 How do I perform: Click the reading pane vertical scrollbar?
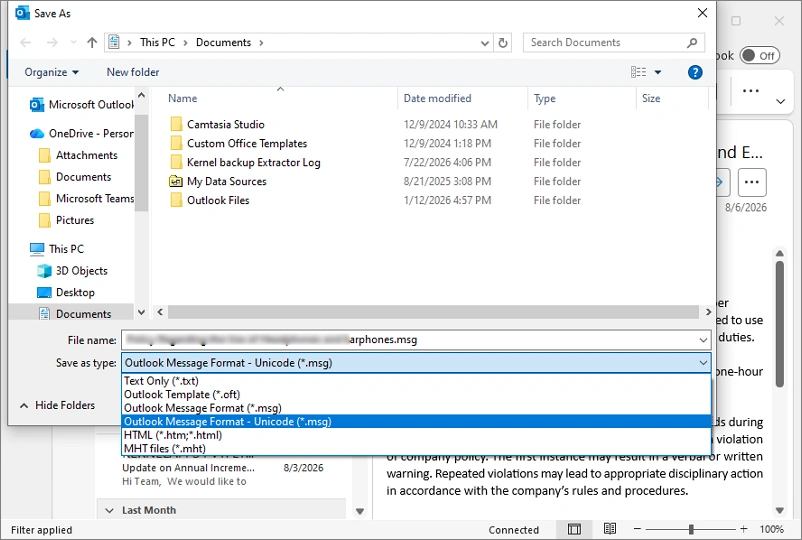(779, 325)
